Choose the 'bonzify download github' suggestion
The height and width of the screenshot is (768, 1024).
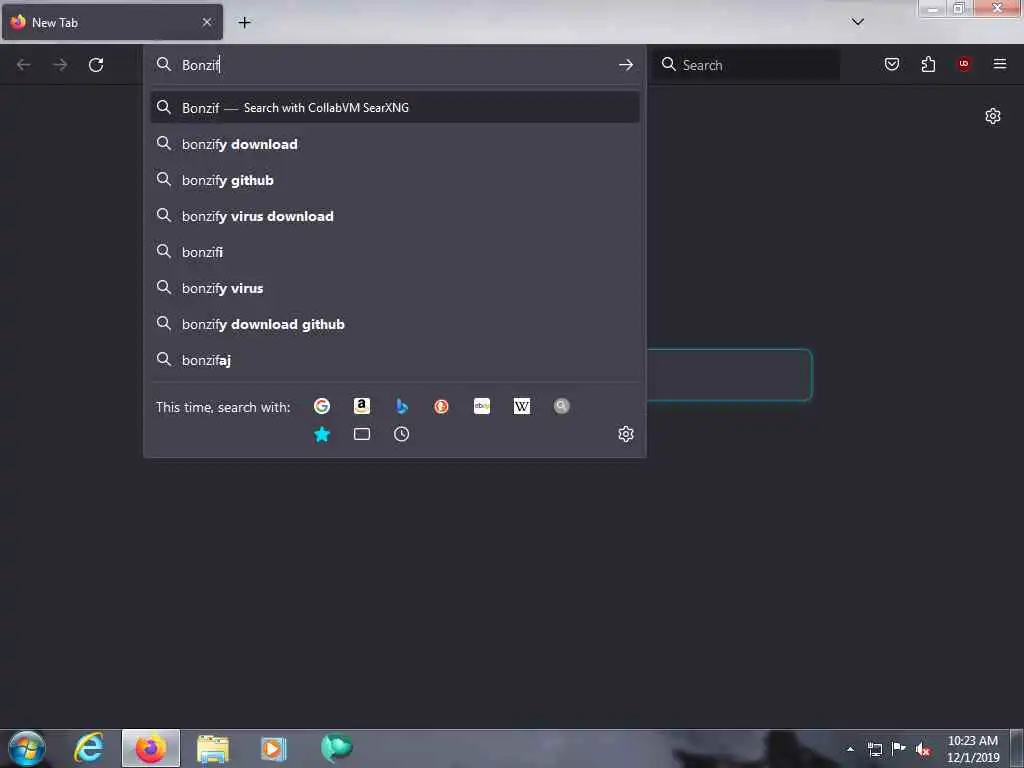pyautogui.click(x=394, y=324)
